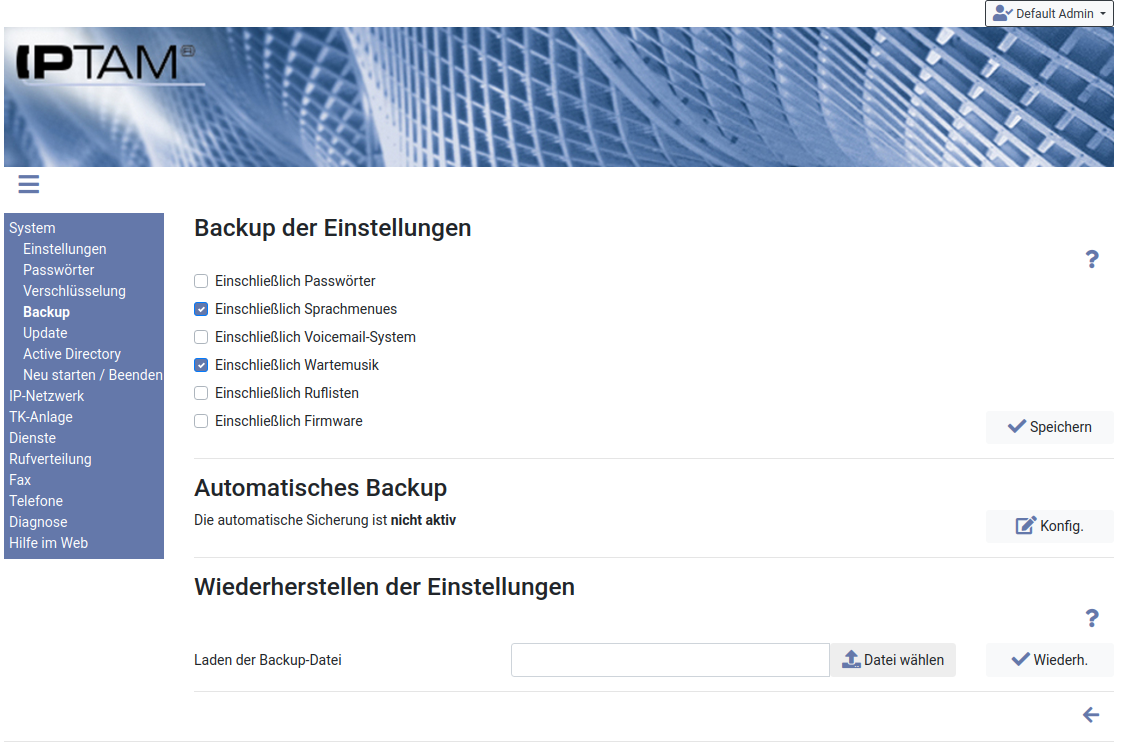Click Datei wählen upload button
This screenshot has height=756, width=1124.
click(x=893, y=660)
